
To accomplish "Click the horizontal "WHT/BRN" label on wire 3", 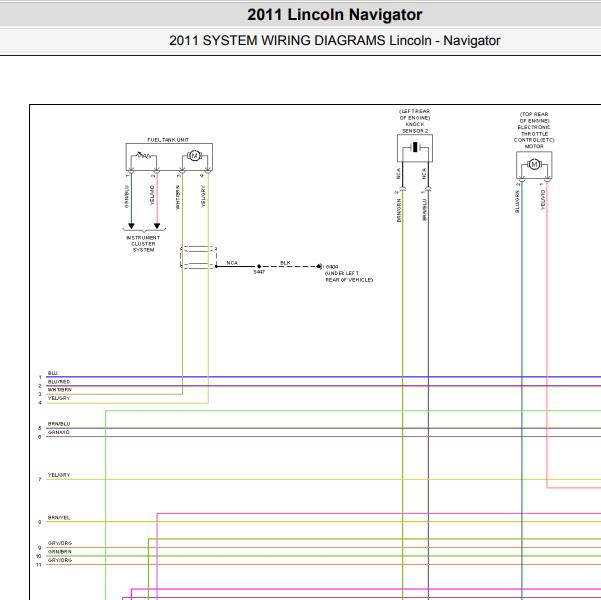I will pyautogui.click(x=59, y=390).
